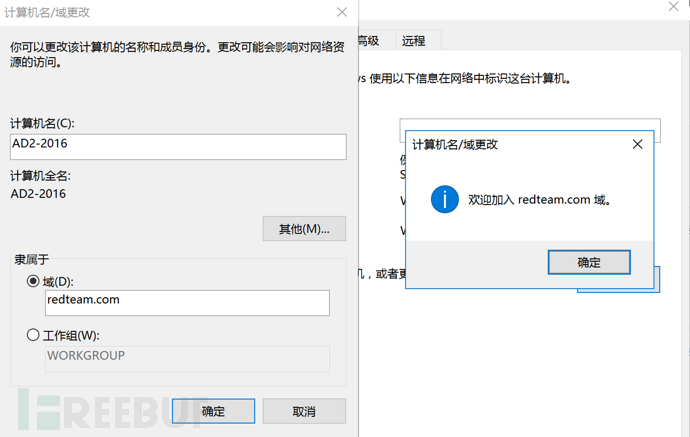The height and width of the screenshot is (437, 690).
Task: Close the background system properties window
Action: [671, 8]
